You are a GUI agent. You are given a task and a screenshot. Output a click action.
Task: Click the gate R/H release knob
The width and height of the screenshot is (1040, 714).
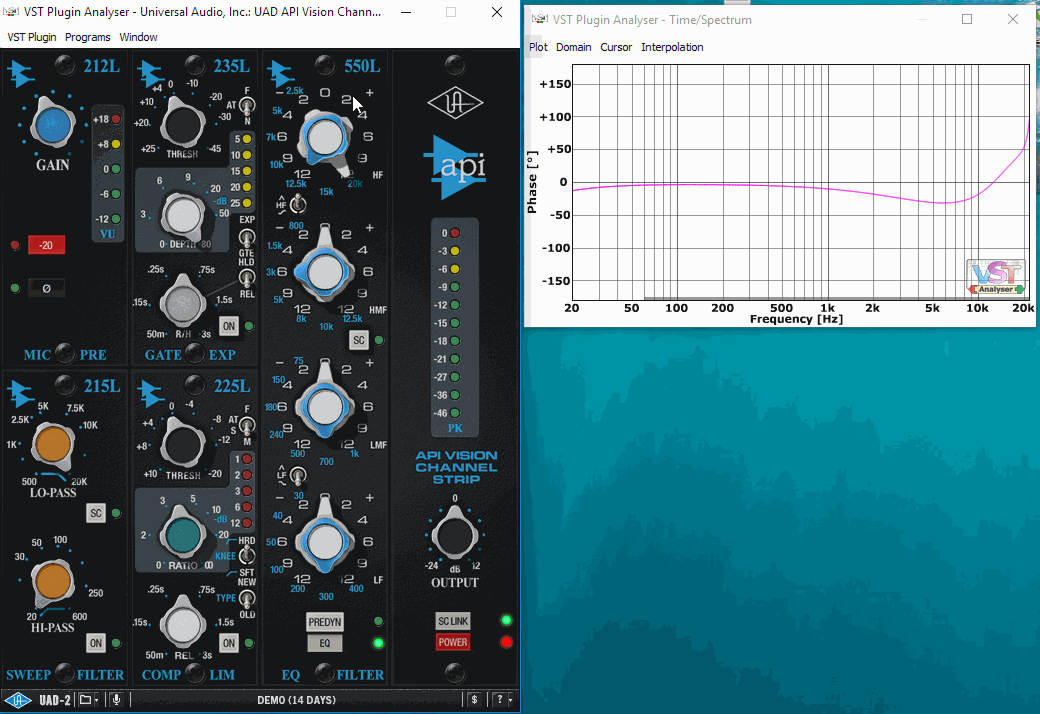[183, 303]
